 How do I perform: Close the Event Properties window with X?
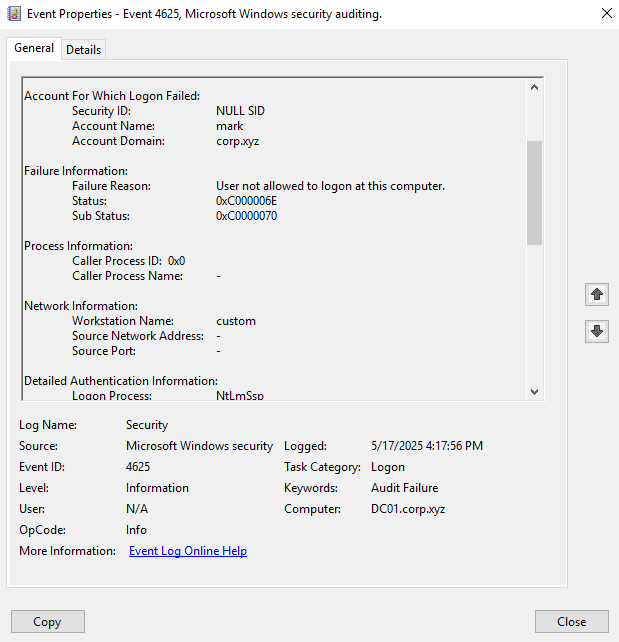606,14
